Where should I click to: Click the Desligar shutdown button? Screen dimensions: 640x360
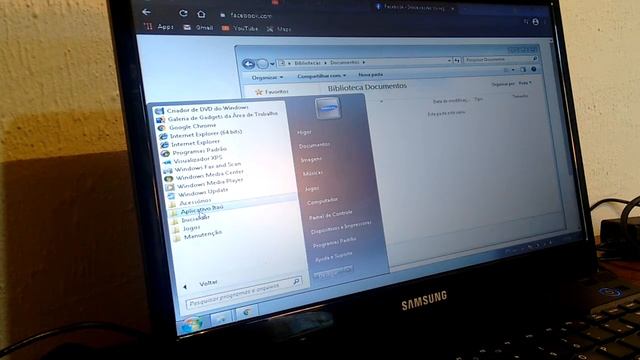(x=333, y=273)
